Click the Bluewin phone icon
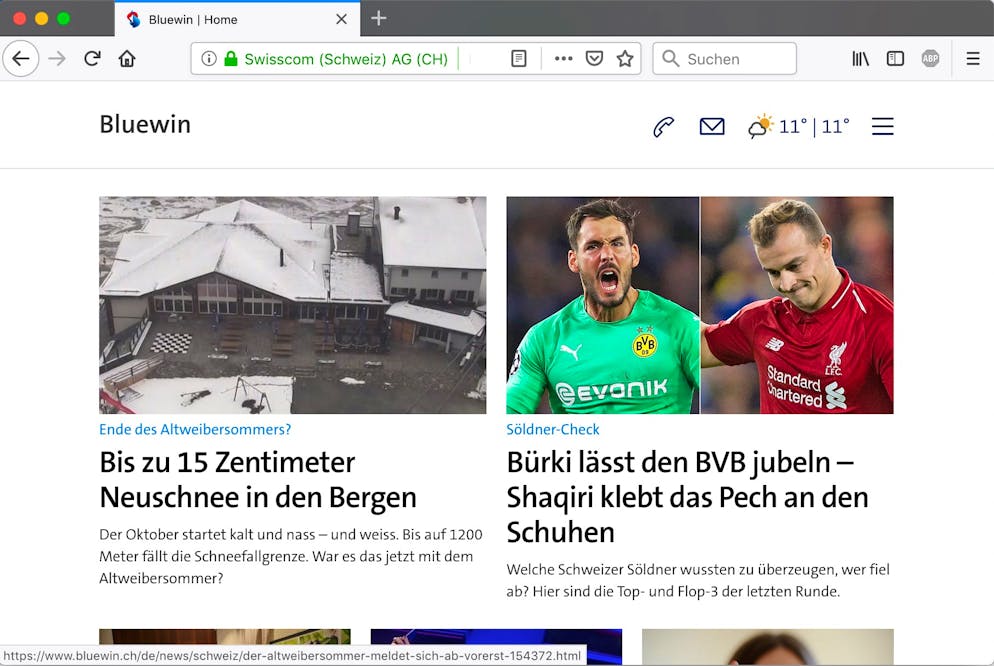994x666 pixels. (x=663, y=127)
